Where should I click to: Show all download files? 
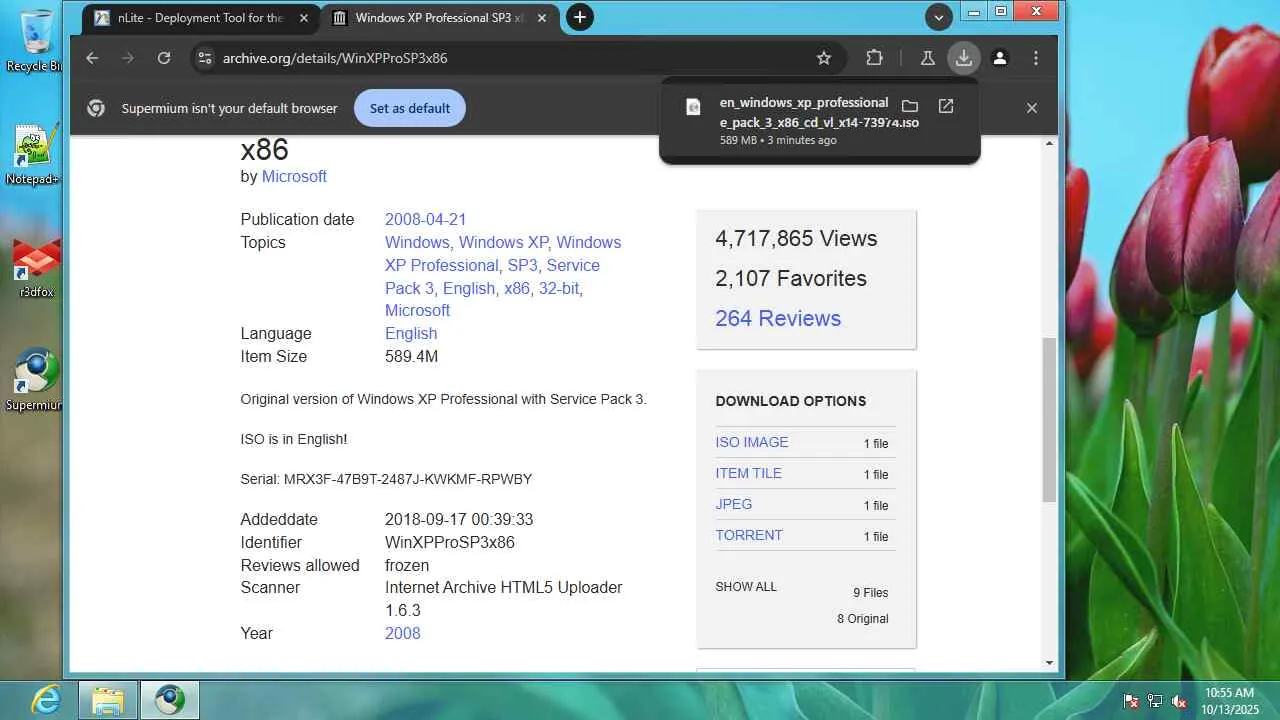[746, 587]
